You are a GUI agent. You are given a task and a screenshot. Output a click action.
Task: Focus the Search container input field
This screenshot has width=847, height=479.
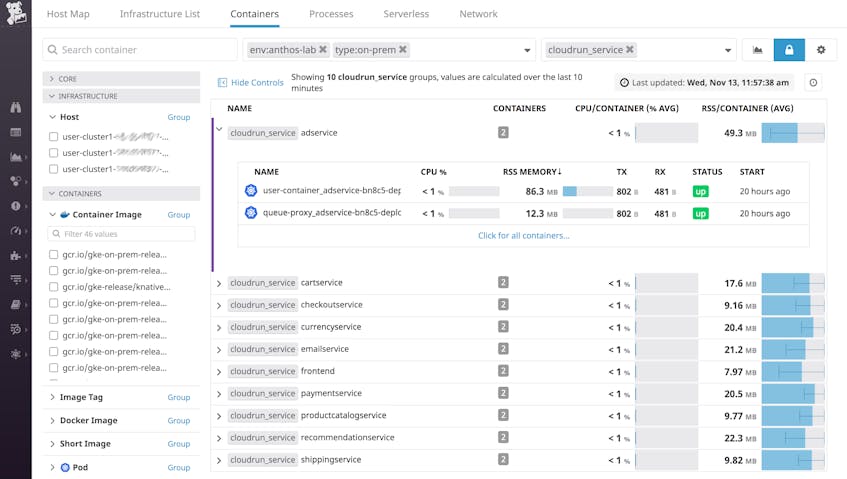[x=140, y=50]
